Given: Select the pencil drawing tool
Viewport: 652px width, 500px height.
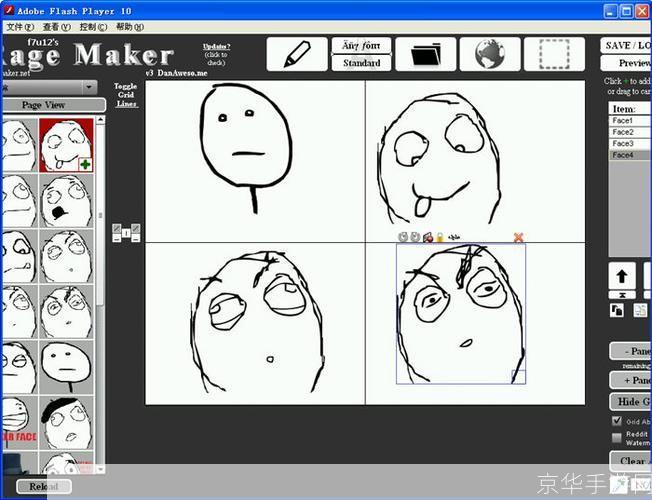Looking at the screenshot, I should coord(296,54).
